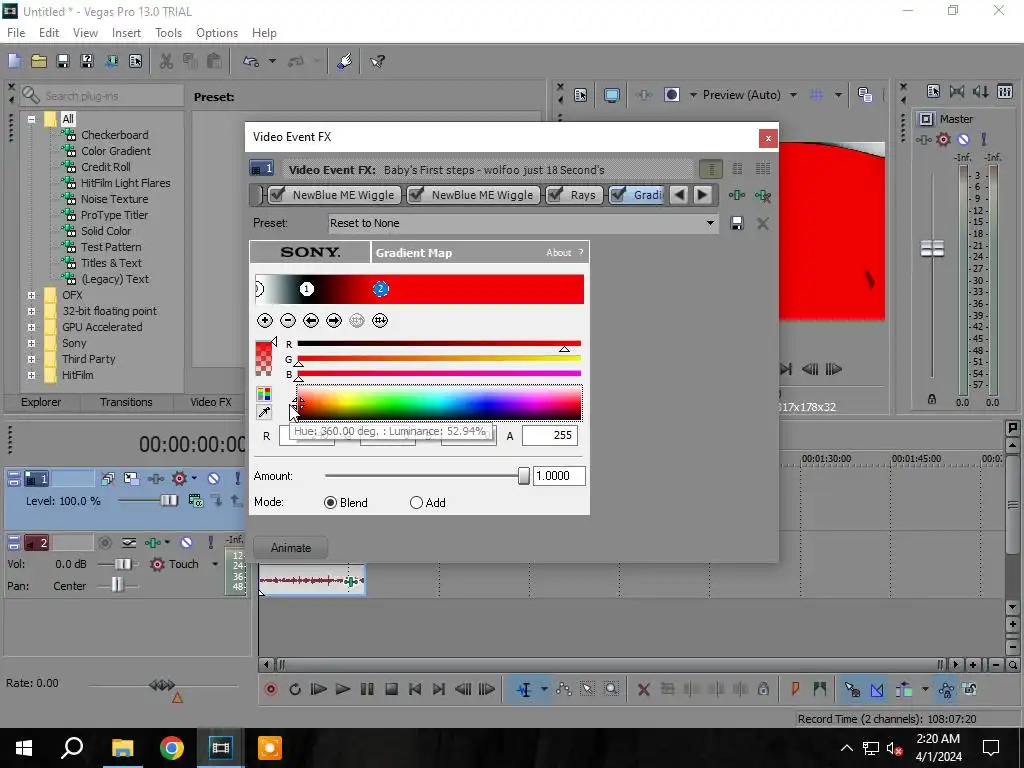Image resolution: width=1024 pixels, height=768 pixels.
Task: Toggle arm for record on audio track 2
Action: click(104, 542)
